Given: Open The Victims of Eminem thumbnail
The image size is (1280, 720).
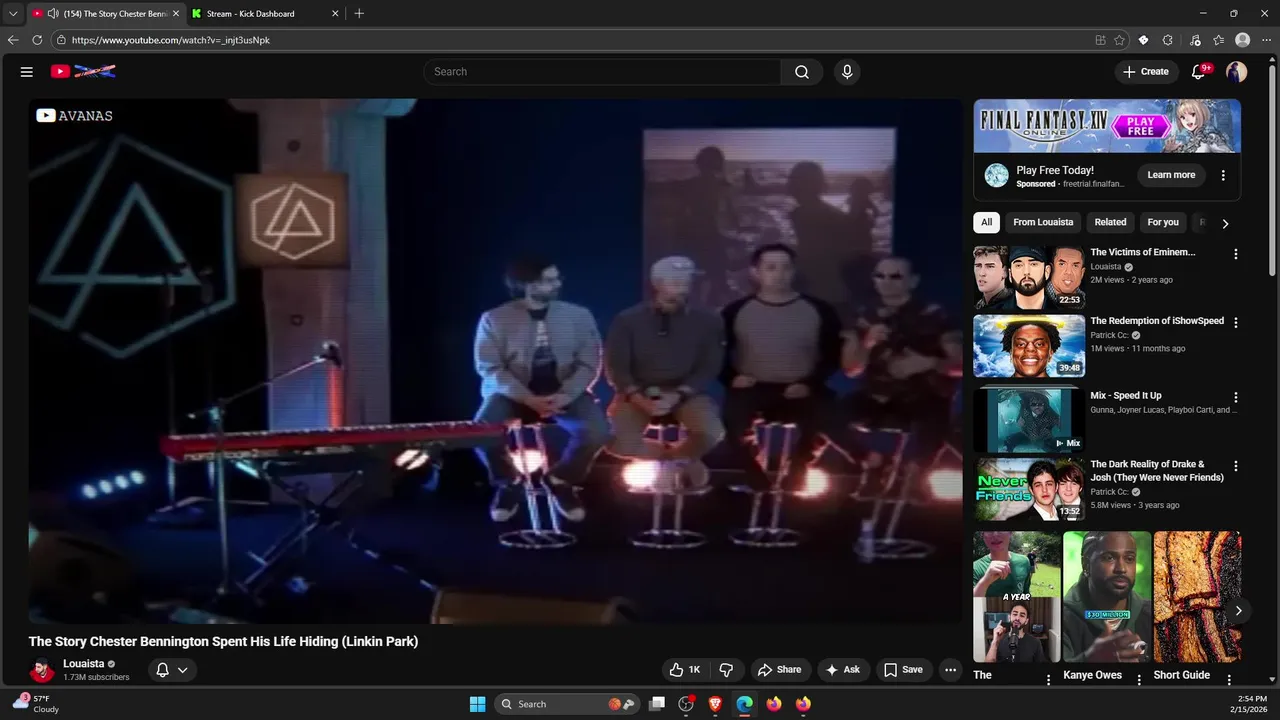Looking at the screenshot, I should [1029, 277].
